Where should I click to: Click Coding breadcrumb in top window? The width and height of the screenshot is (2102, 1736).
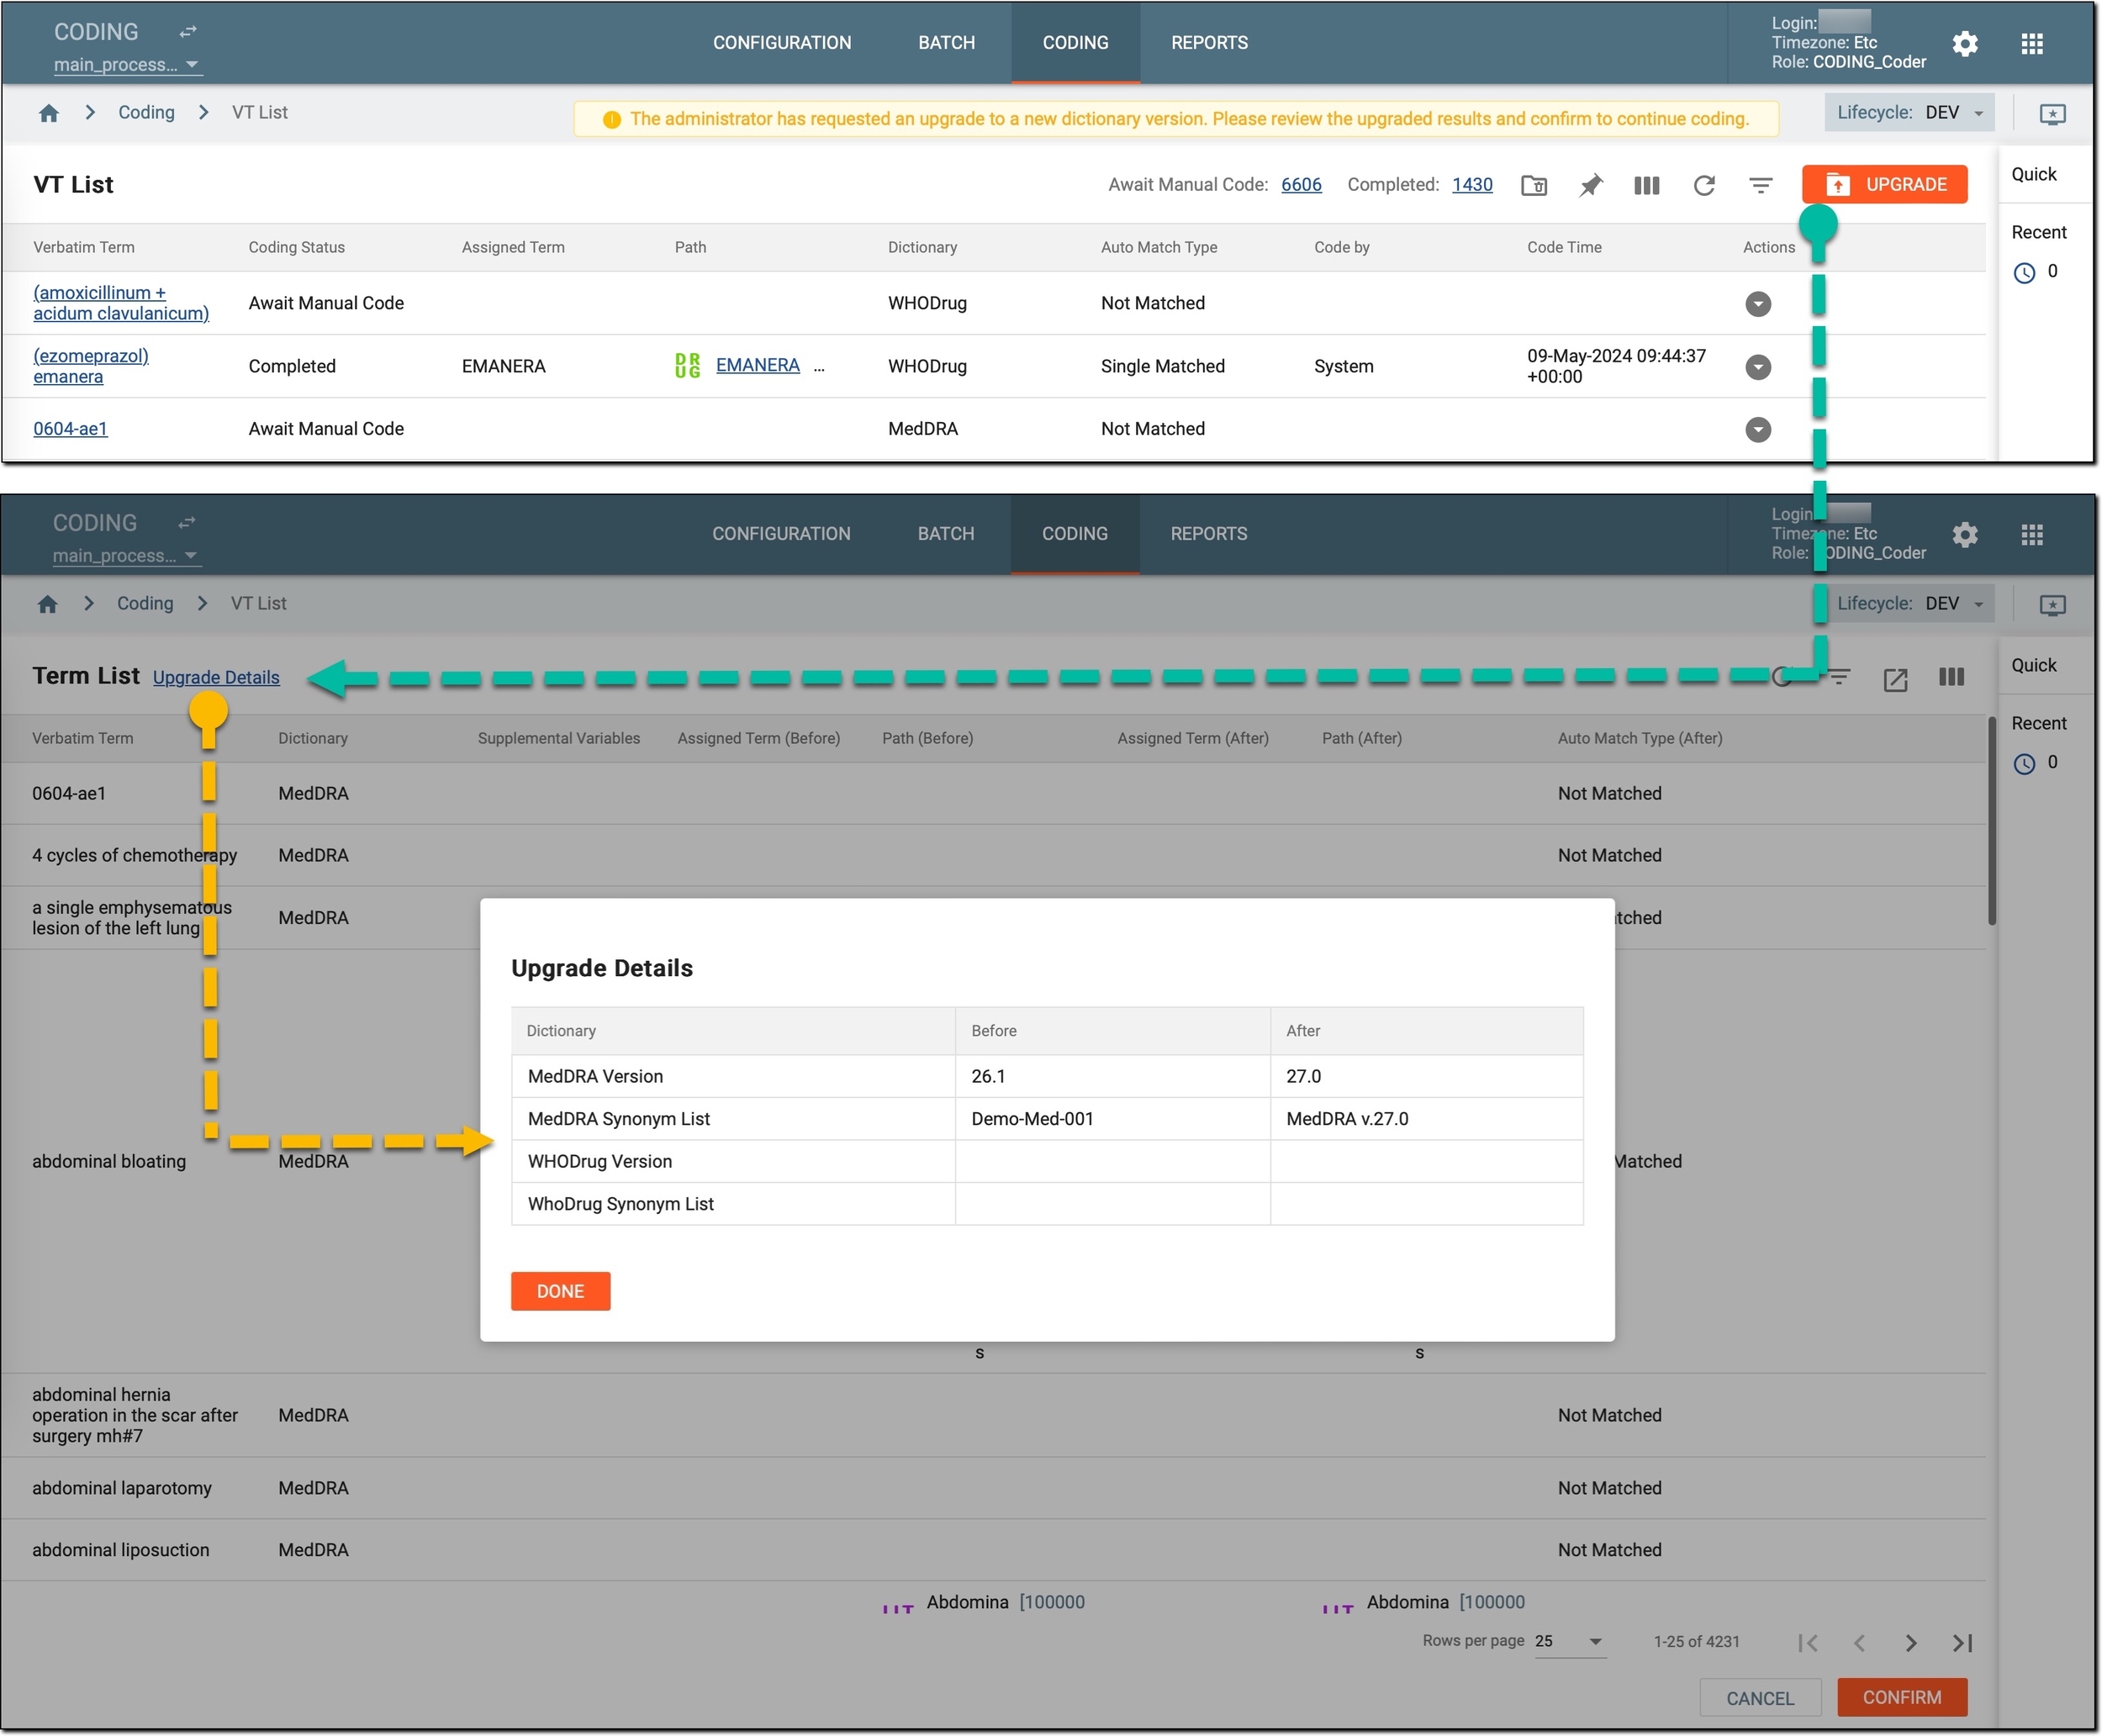pos(146,113)
